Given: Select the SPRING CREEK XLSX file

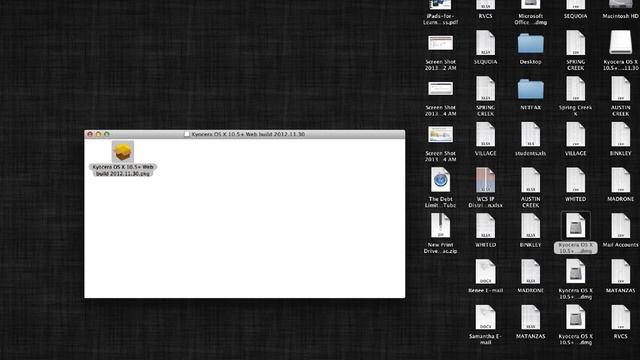Looking at the screenshot, I should click(x=485, y=89).
